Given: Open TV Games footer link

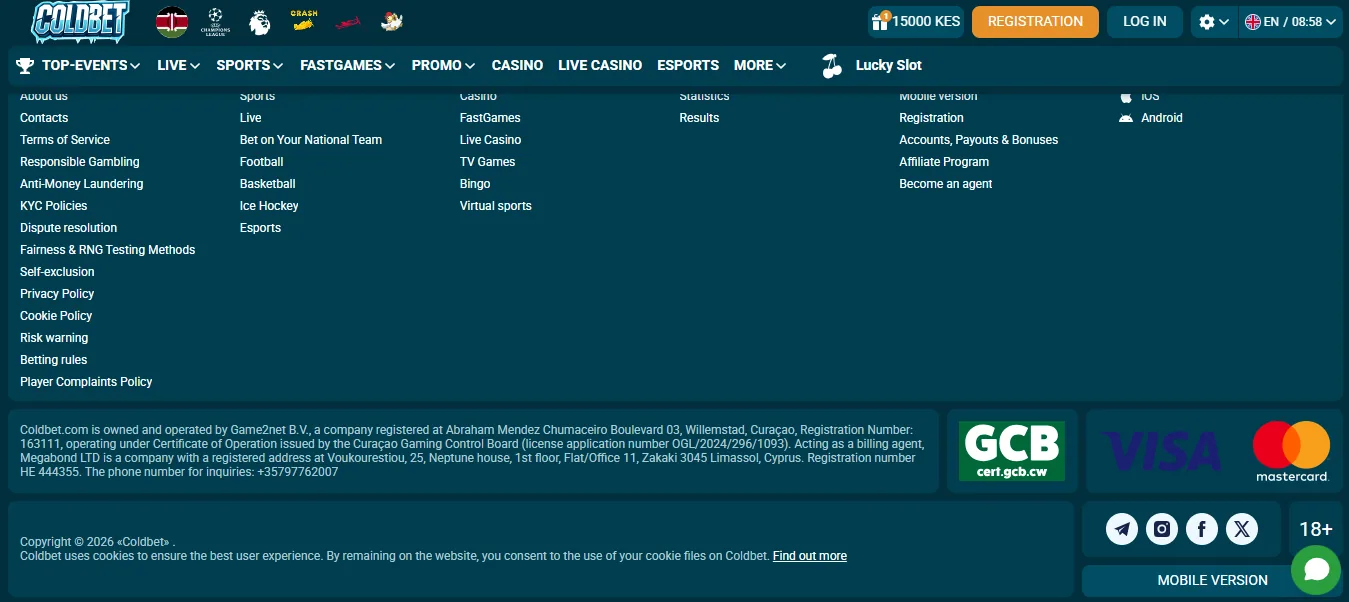Looking at the screenshot, I should [488, 162].
